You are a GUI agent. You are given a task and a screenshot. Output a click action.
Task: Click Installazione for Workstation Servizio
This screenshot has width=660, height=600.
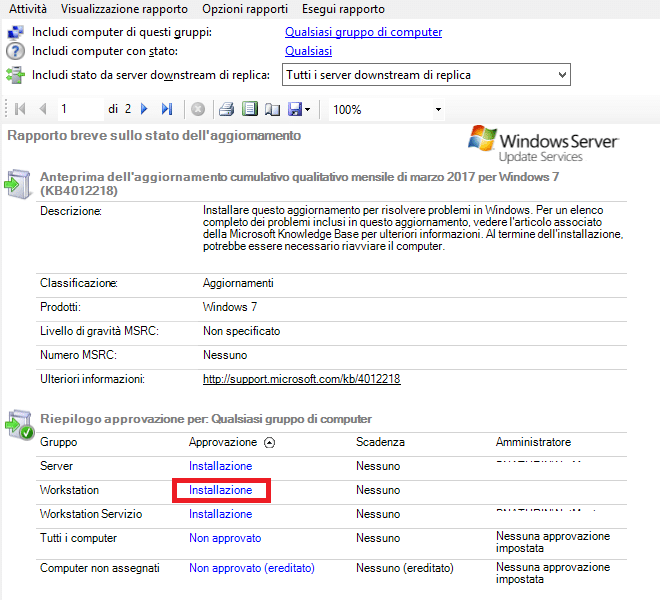221,514
